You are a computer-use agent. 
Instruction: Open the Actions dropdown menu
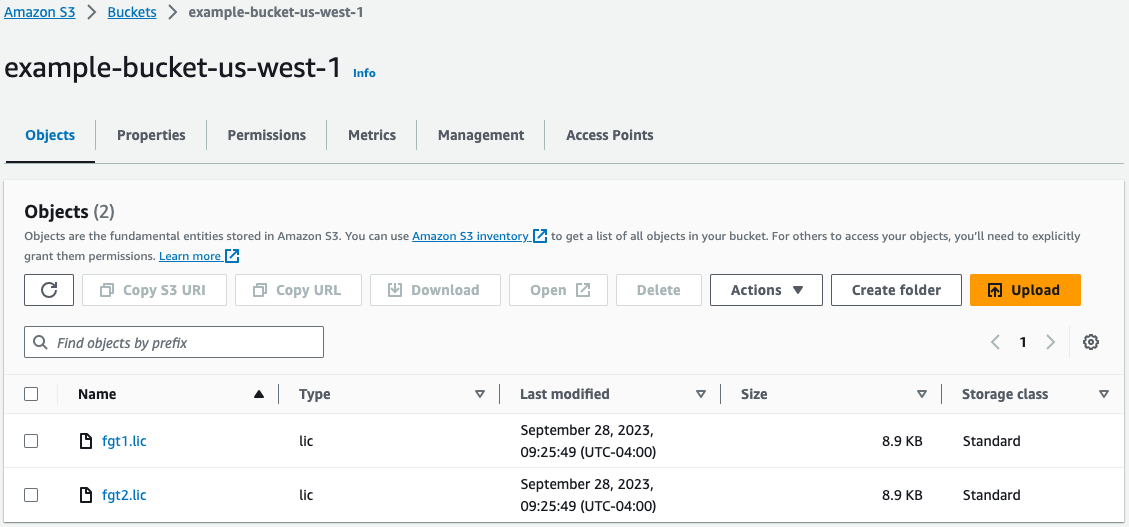(766, 290)
